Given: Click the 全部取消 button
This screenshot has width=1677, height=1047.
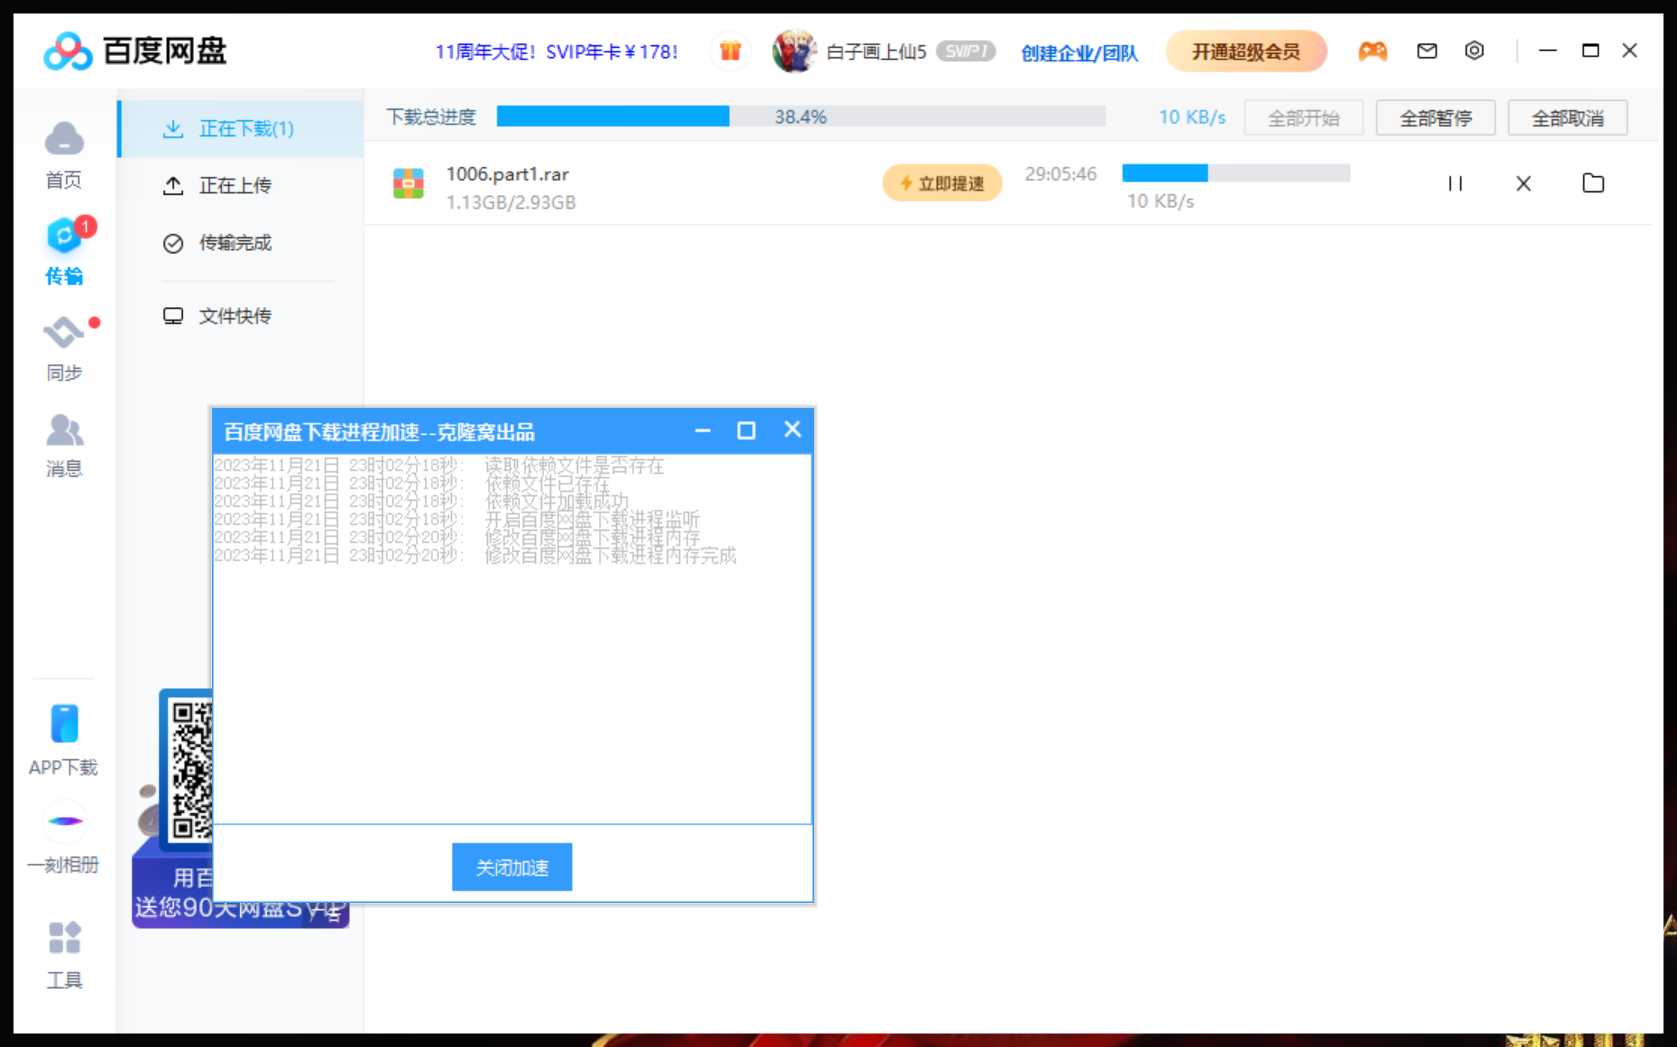Looking at the screenshot, I should (x=1568, y=118).
